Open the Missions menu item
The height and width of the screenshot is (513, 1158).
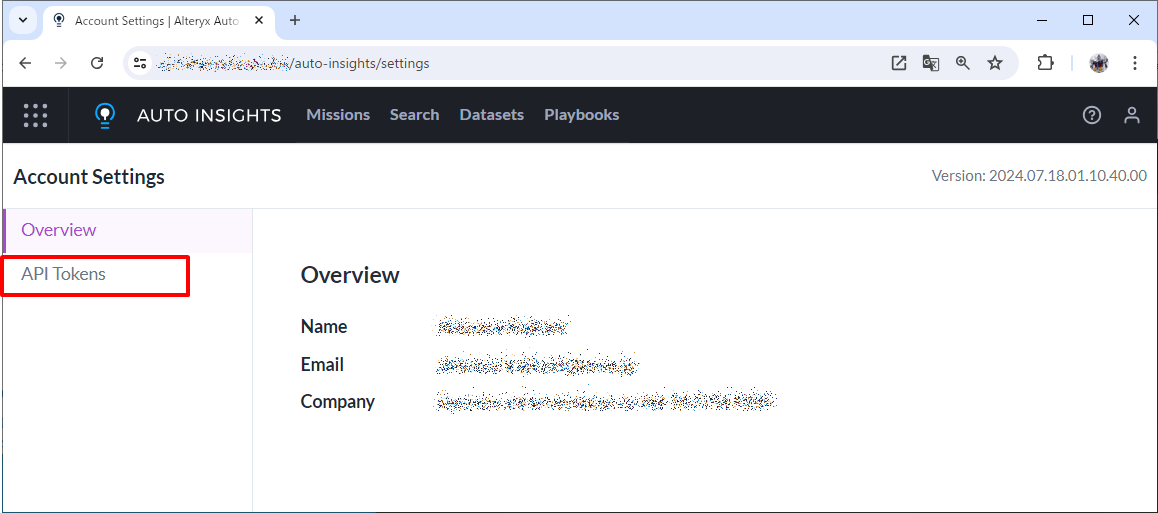338,115
